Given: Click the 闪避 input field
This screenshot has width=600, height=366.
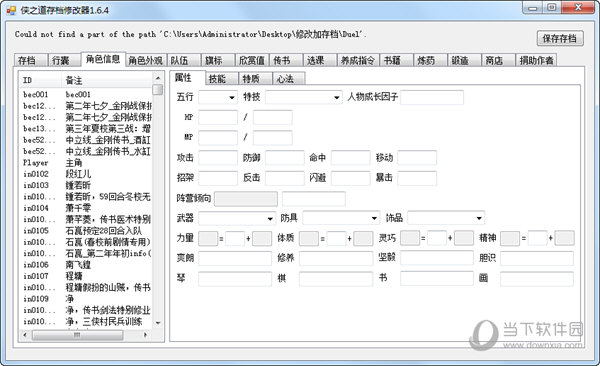Looking at the screenshot, I should click(x=351, y=178).
